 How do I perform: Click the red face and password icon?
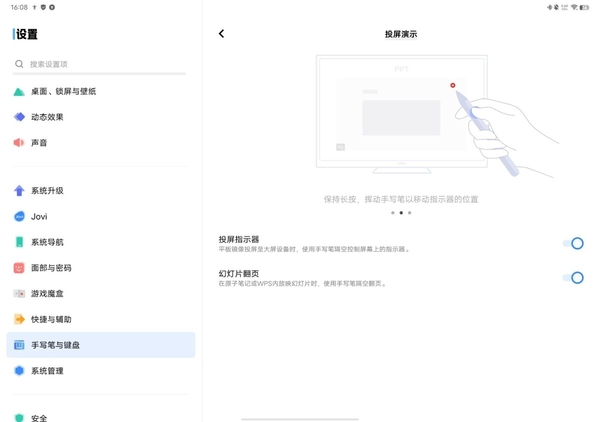(x=19, y=268)
